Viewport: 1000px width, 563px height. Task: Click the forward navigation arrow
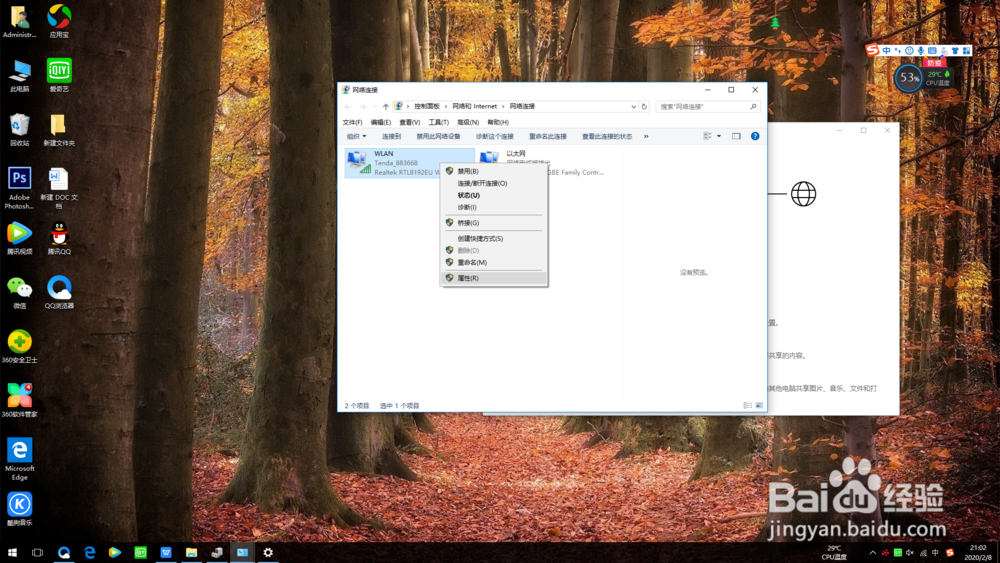click(362, 106)
